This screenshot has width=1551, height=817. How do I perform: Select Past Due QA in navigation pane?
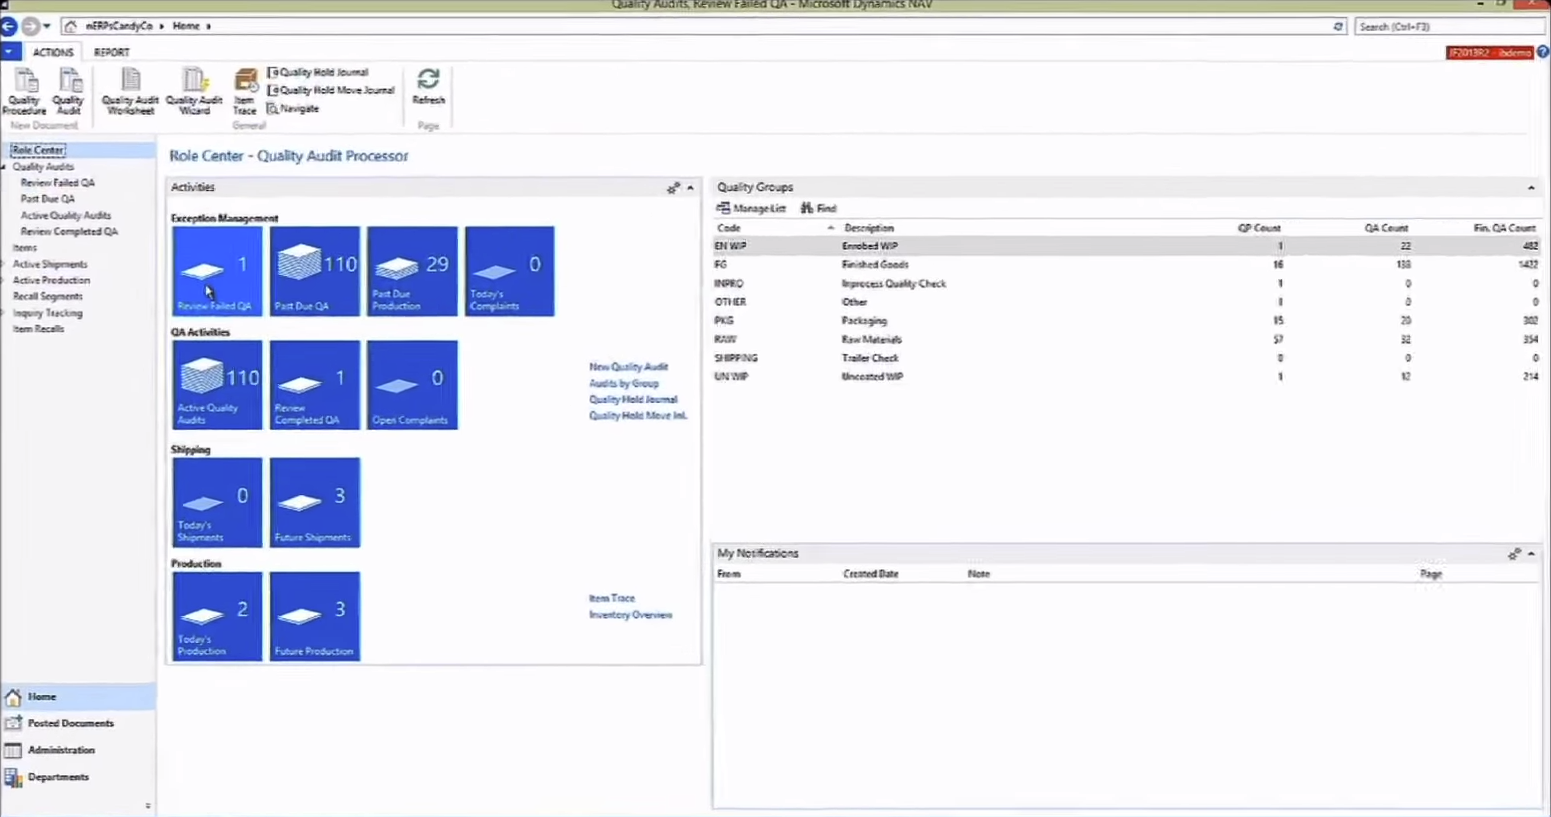[48, 199]
